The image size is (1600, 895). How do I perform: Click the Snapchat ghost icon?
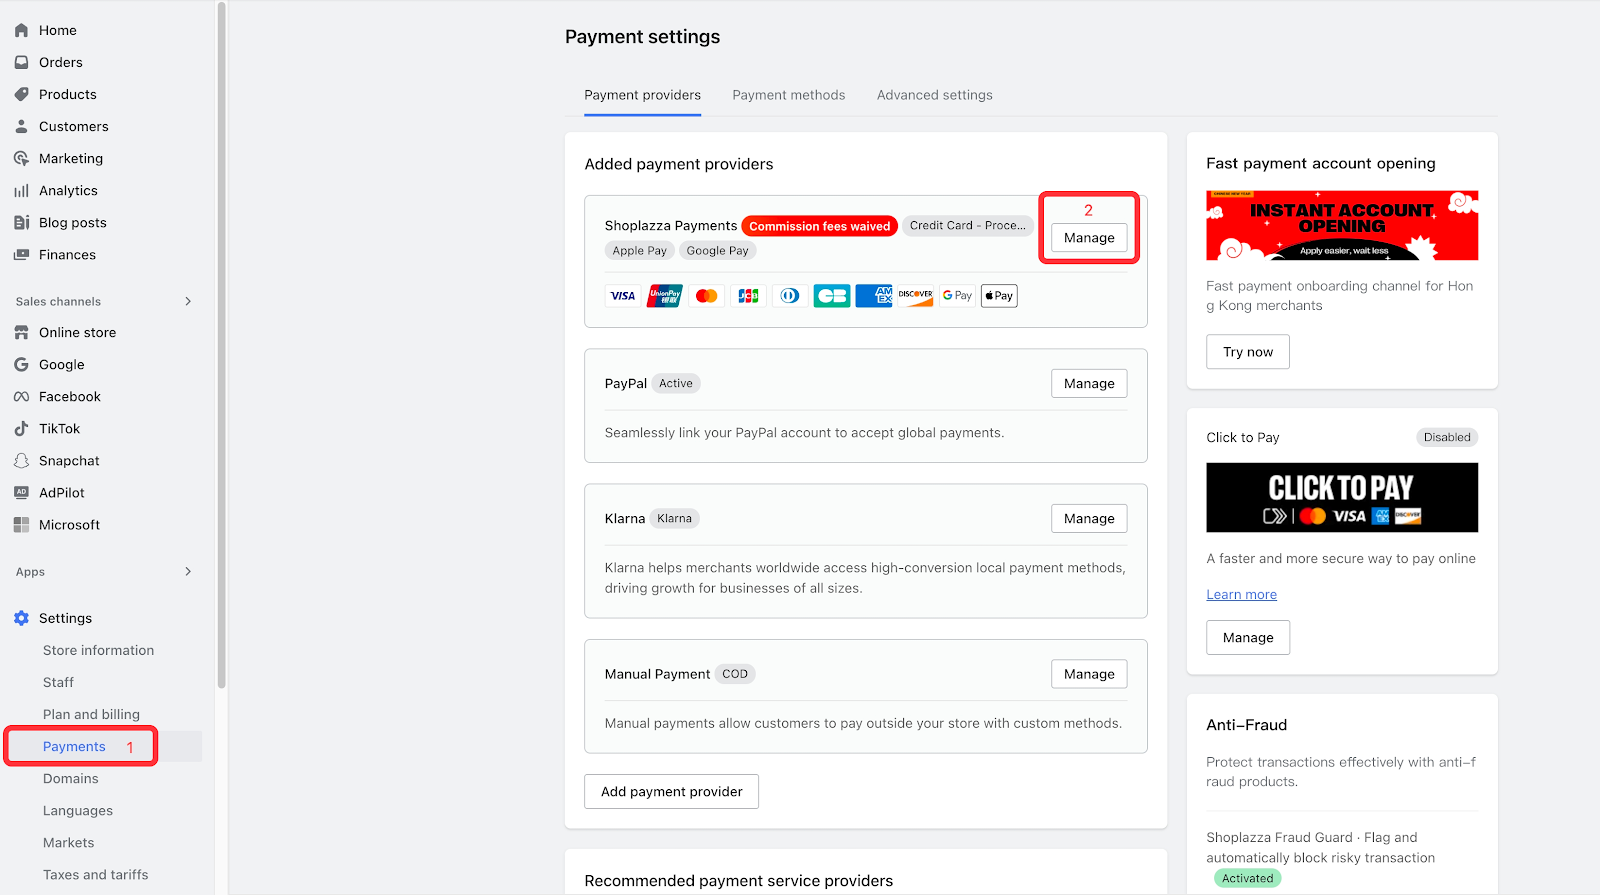tap(21, 461)
